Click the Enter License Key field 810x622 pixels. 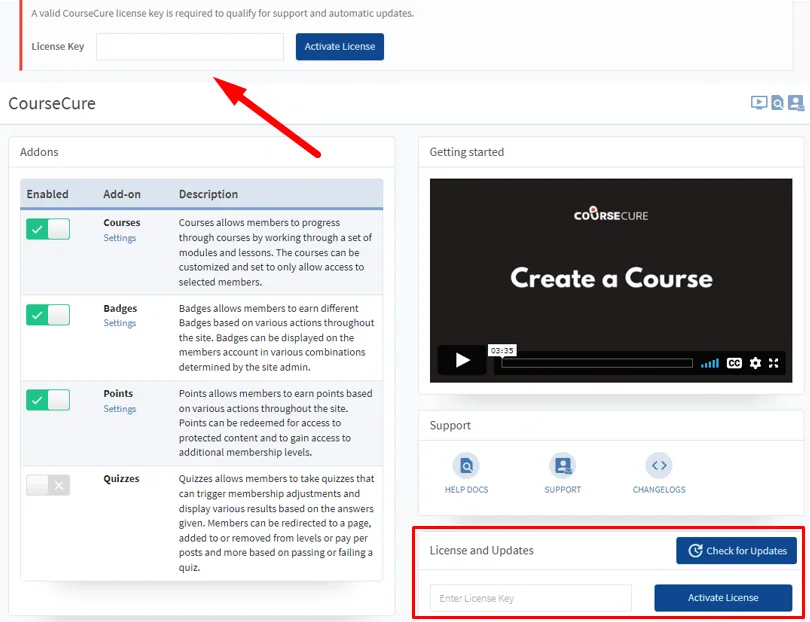click(x=530, y=598)
